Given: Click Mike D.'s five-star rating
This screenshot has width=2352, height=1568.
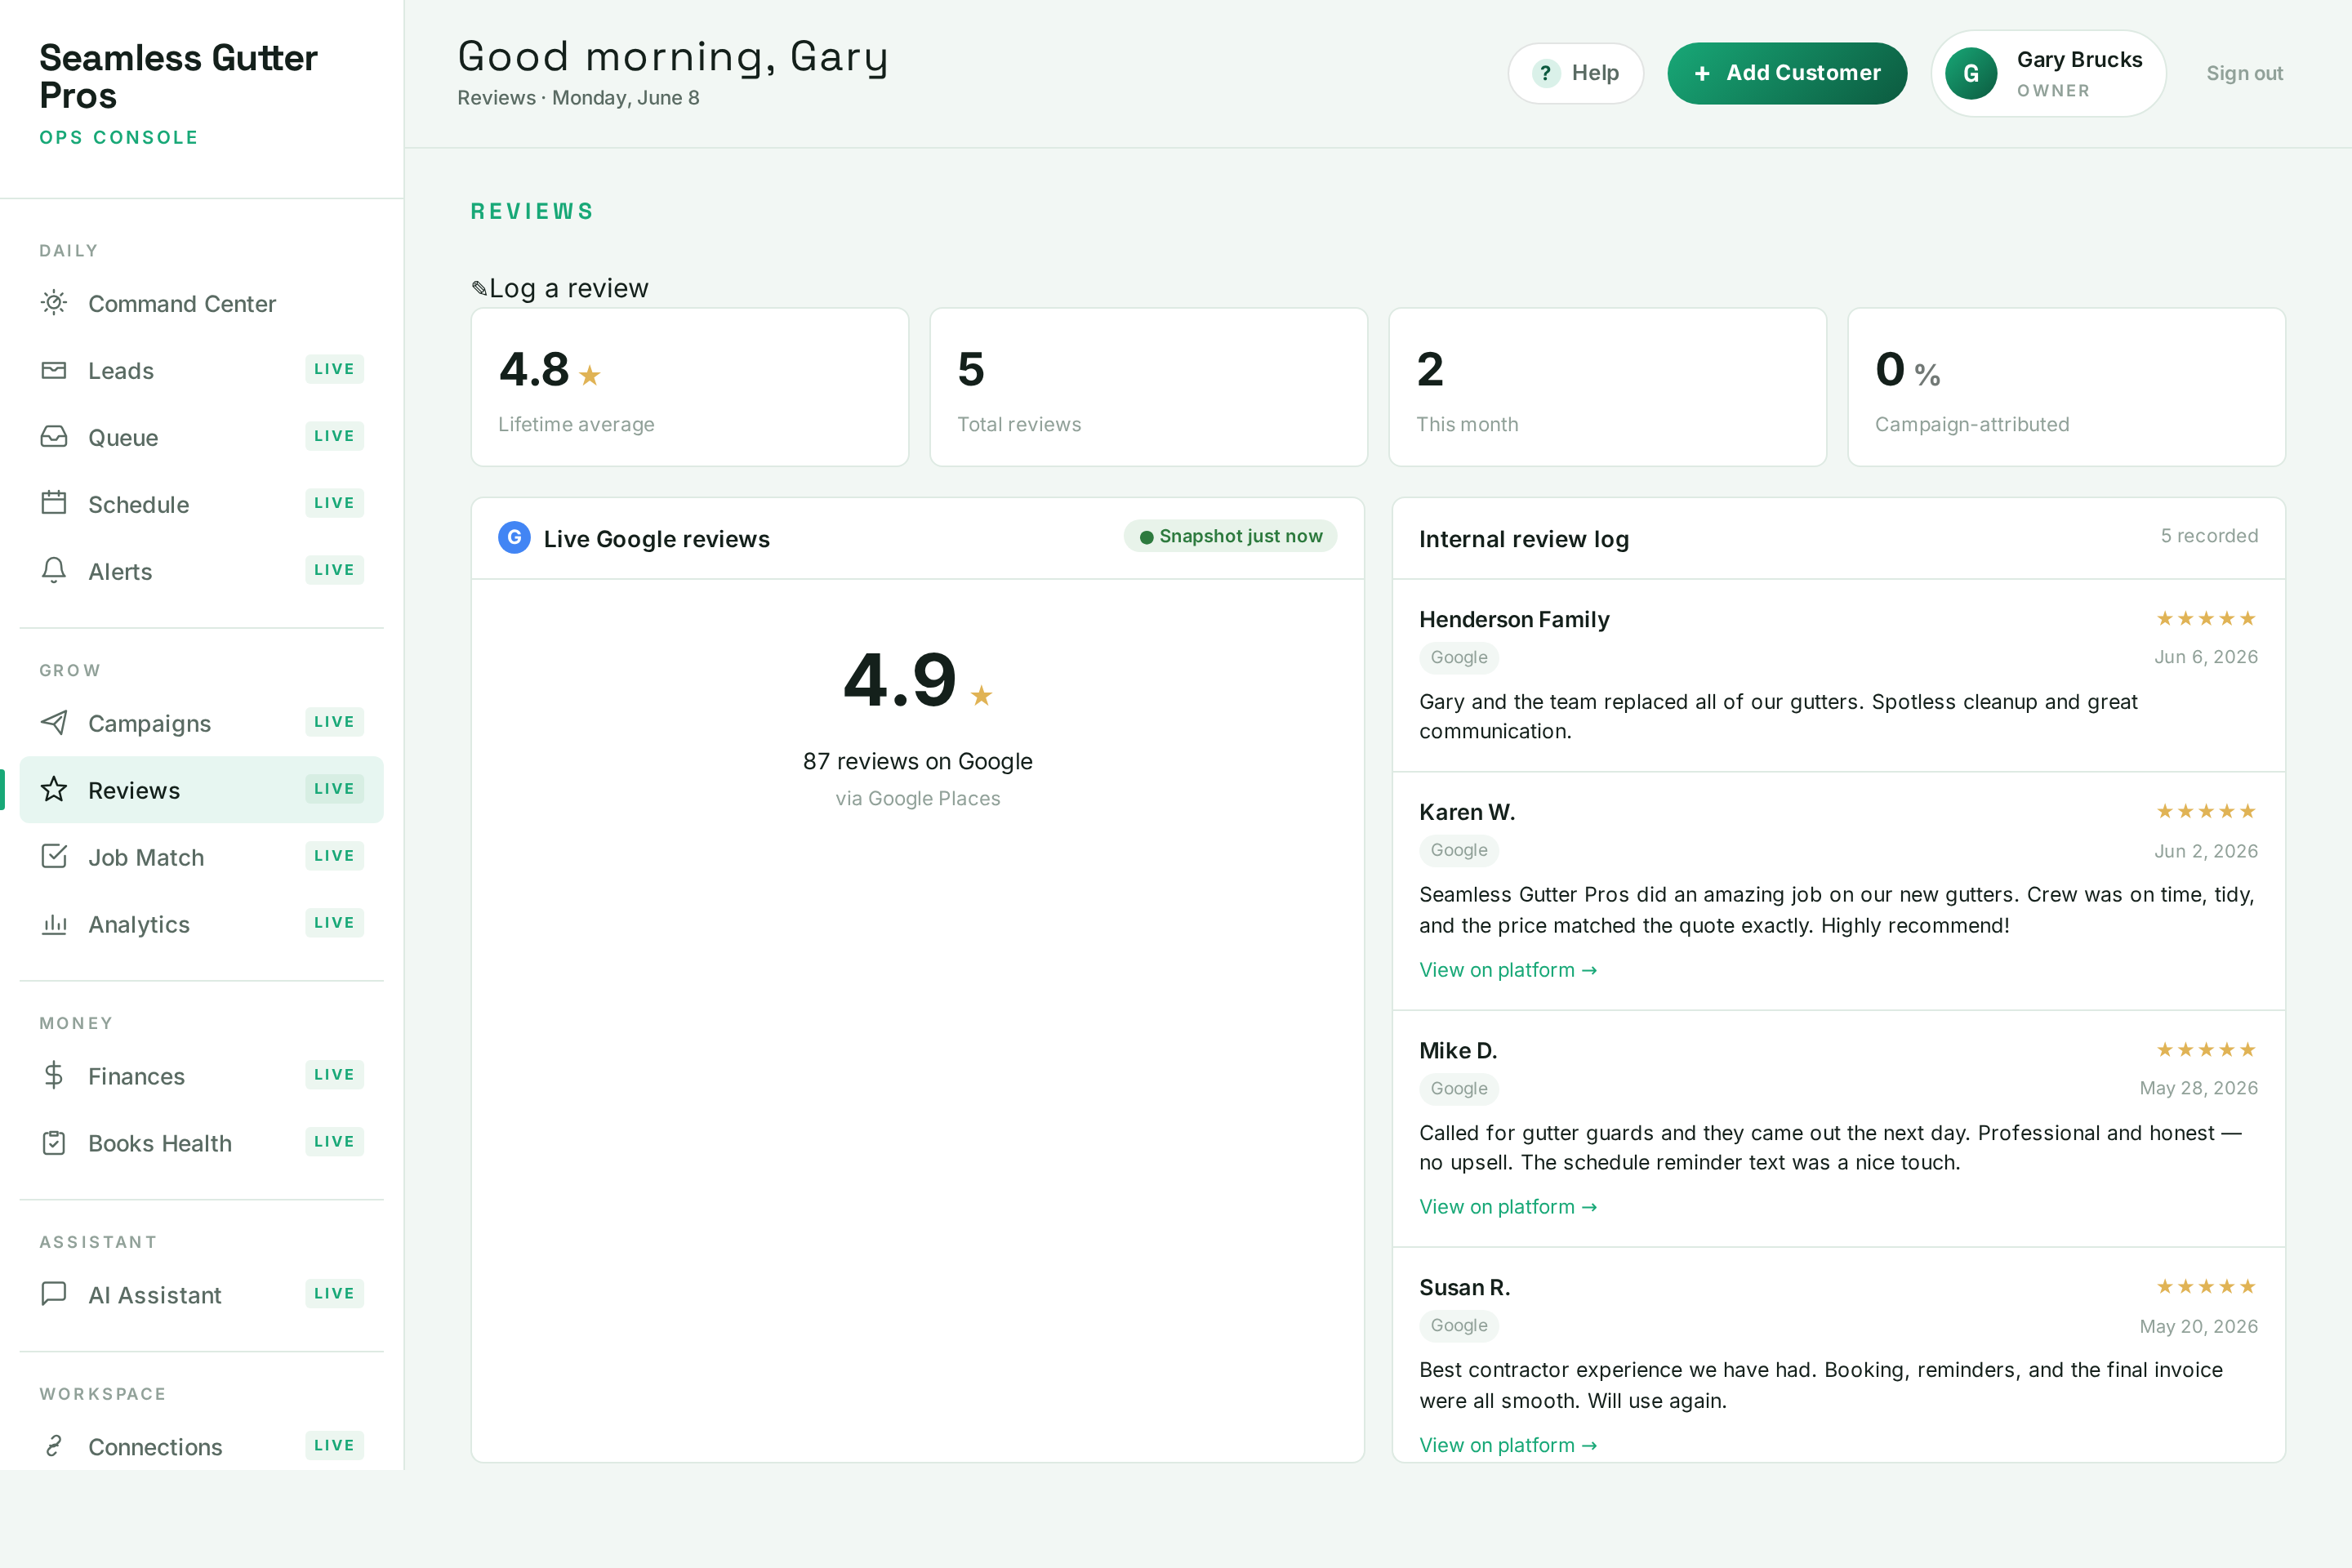Looking at the screenshot, I should (2206, 1049).
